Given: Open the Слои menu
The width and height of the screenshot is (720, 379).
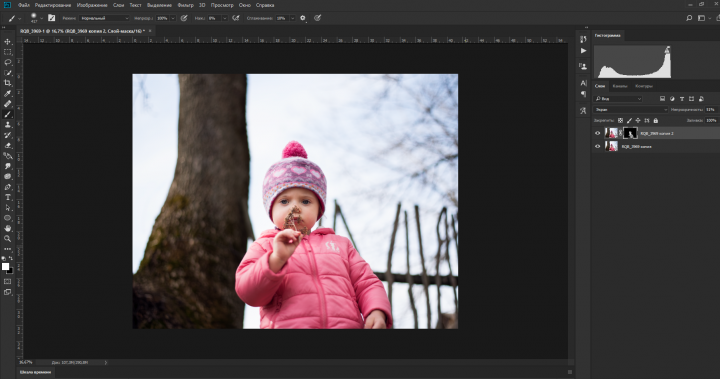Looking at the screenshot, I should [x=118, y=5].
